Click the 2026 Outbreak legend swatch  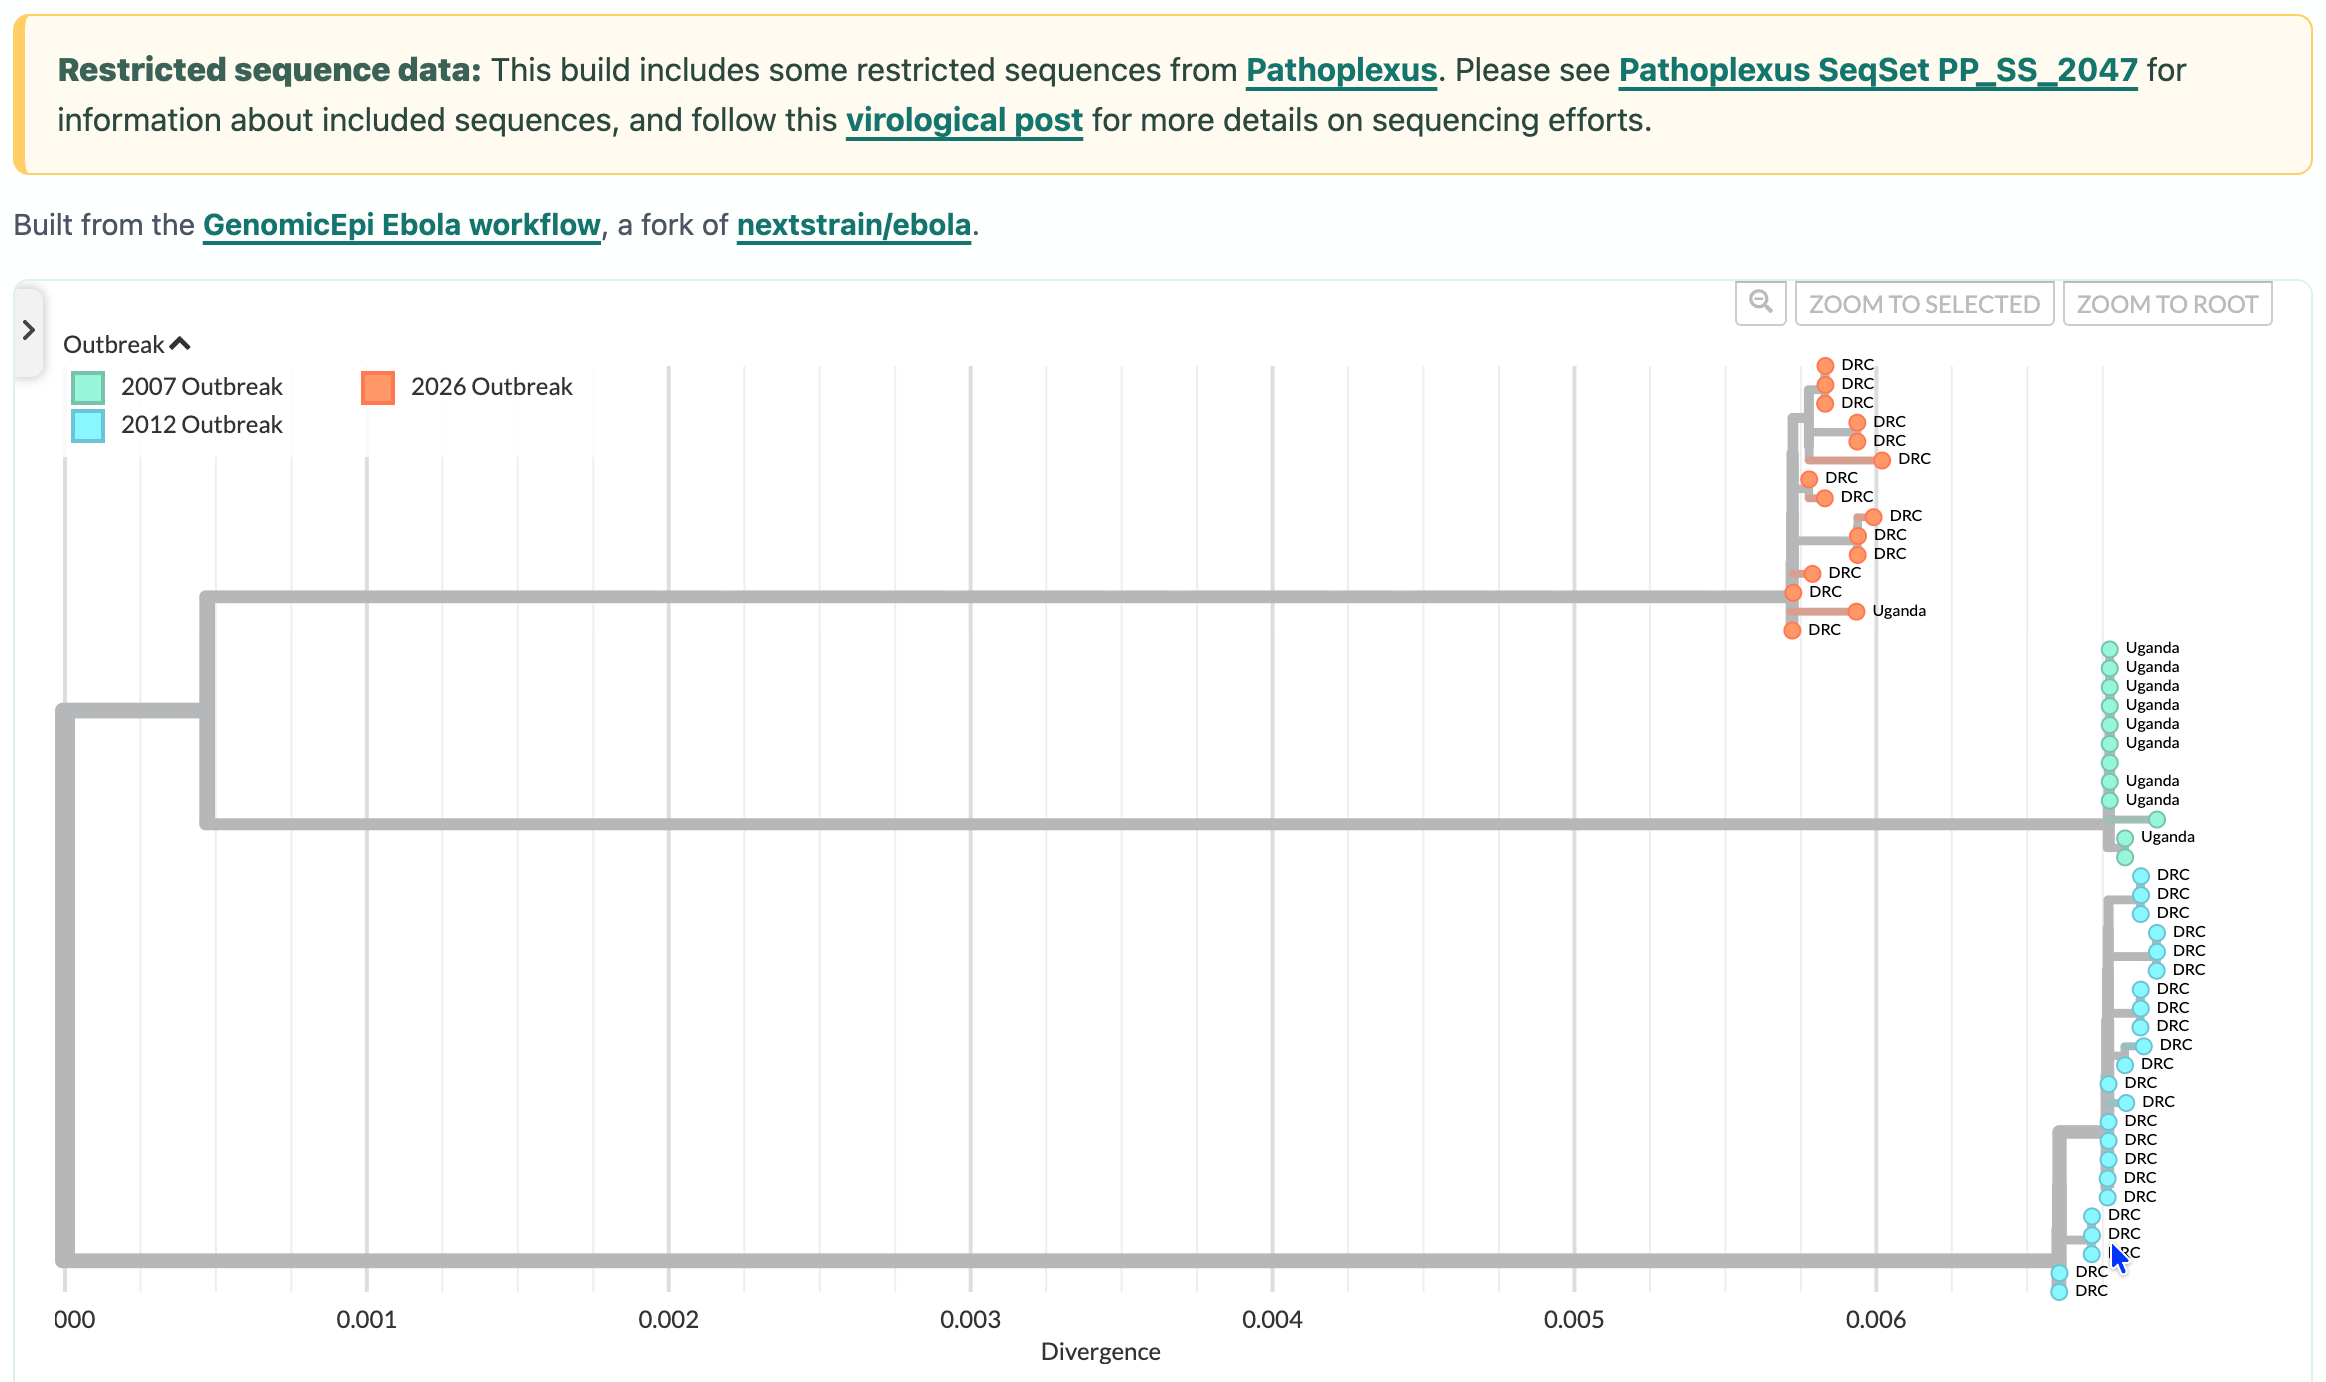pyautogui.click(x=378, y=387)
